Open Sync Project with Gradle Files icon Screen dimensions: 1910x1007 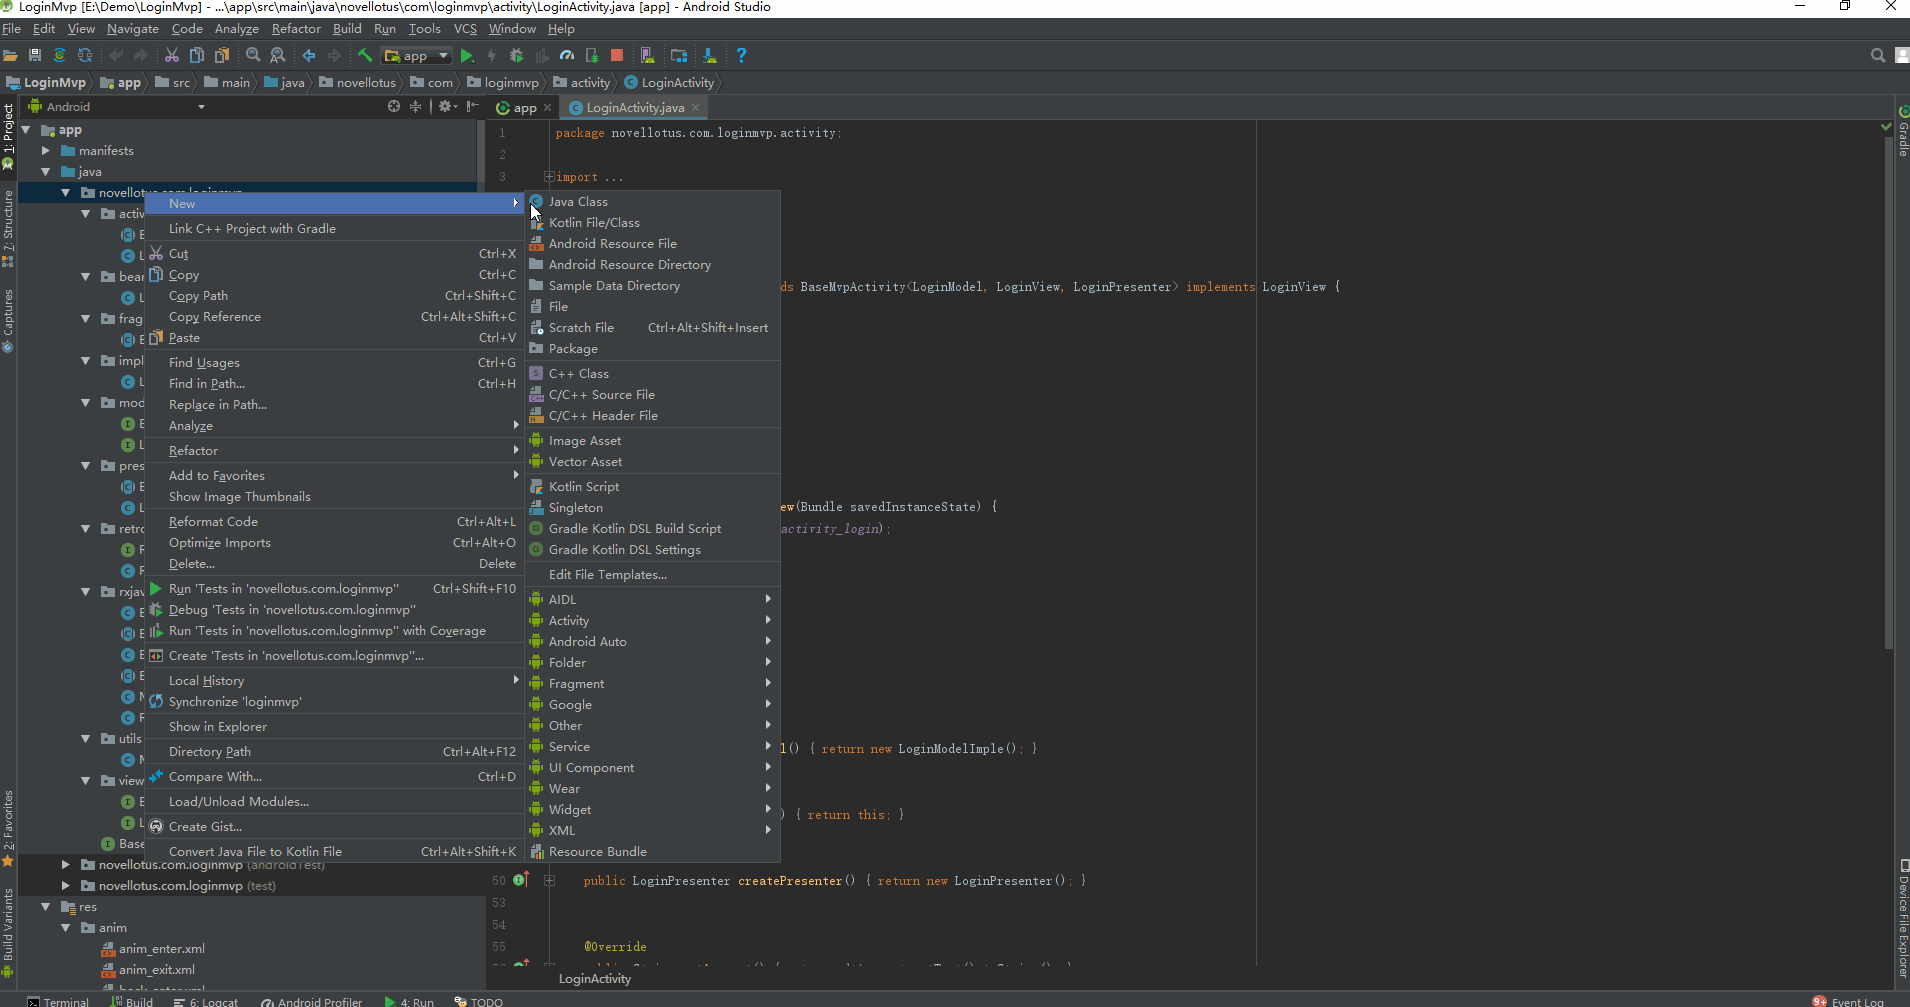coord(59,55)
